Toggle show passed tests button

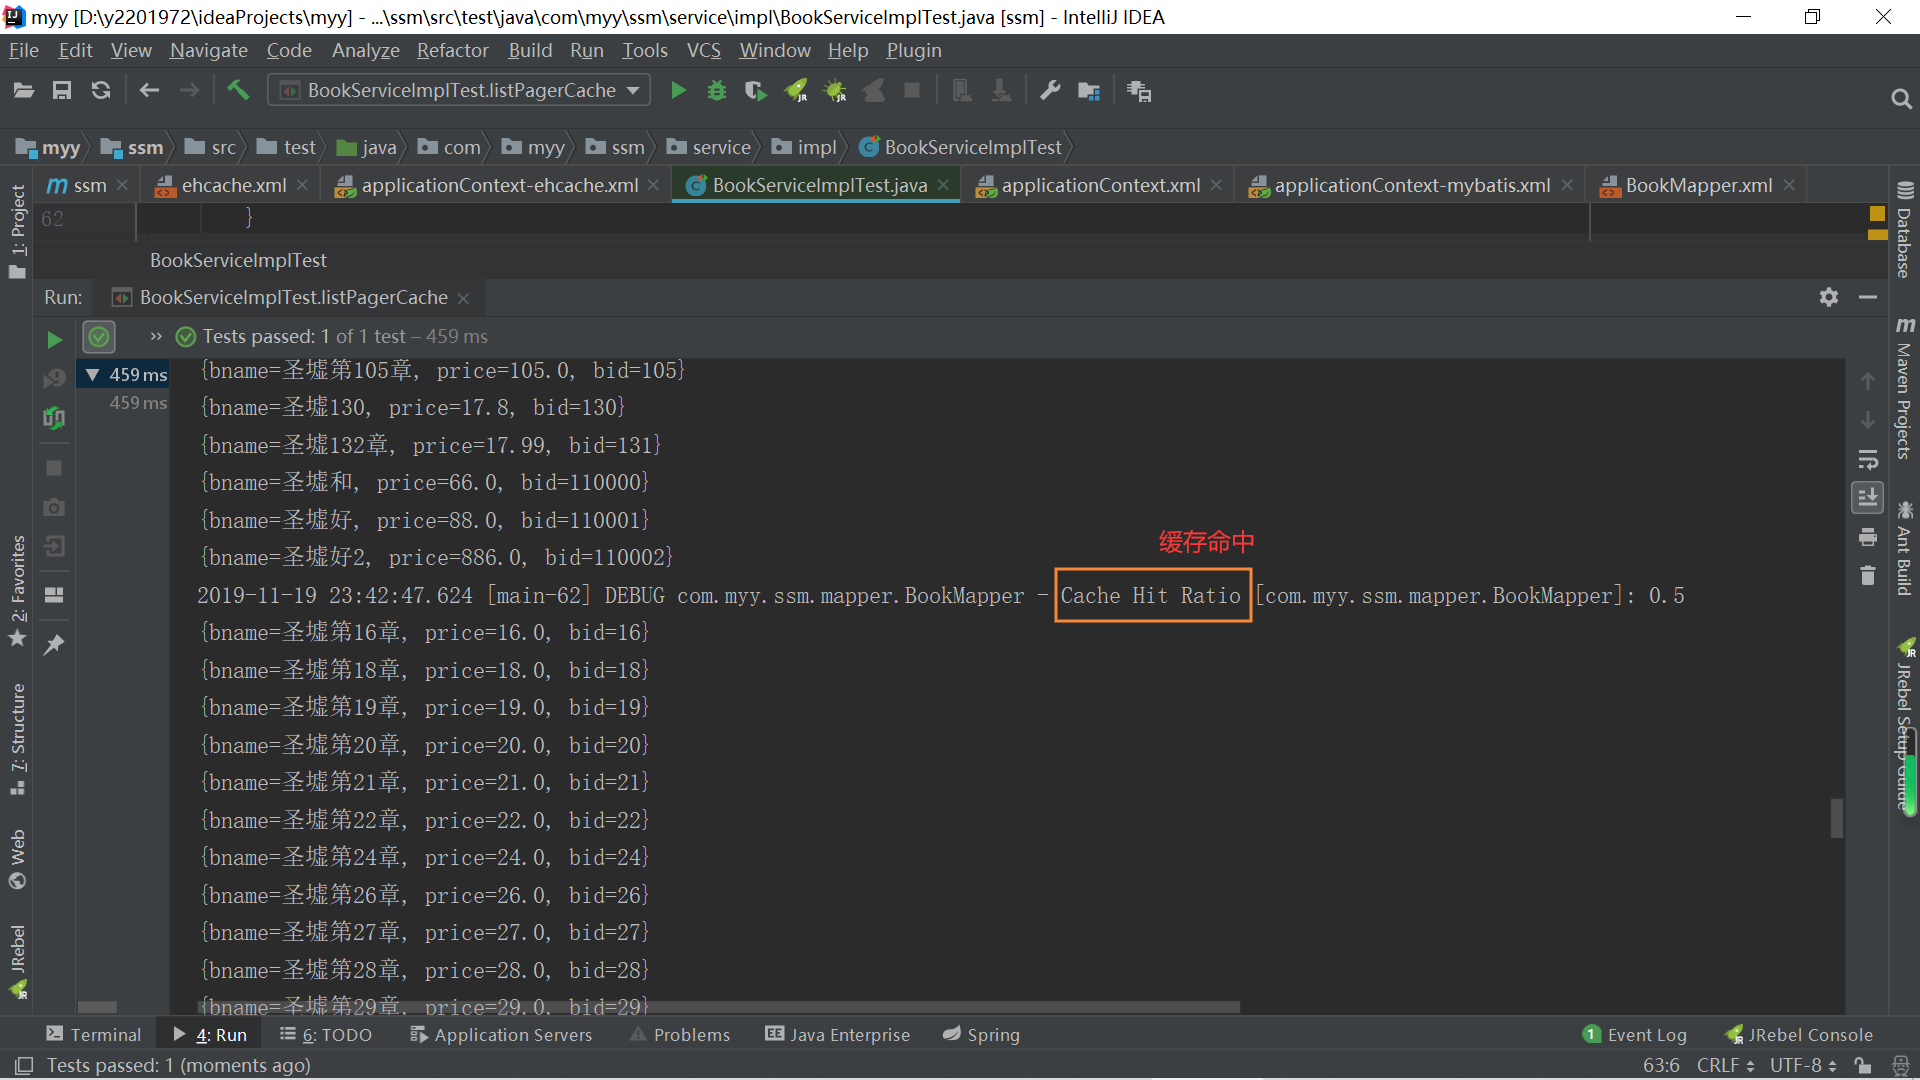pyautogui.click(x=99, y=337)
